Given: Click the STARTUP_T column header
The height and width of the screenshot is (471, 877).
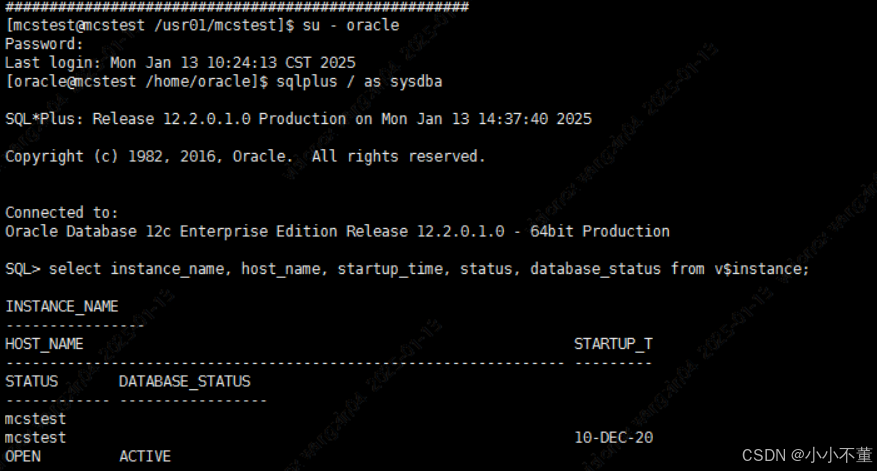Looking at the screenshot, I should click(613, 344).
